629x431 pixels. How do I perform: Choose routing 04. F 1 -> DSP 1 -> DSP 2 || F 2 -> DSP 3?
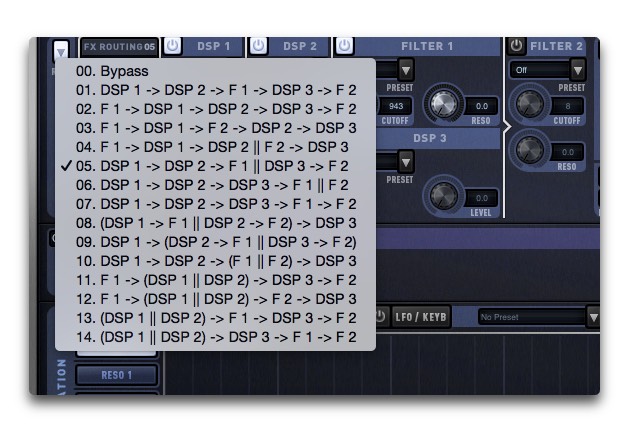point(215,147)
